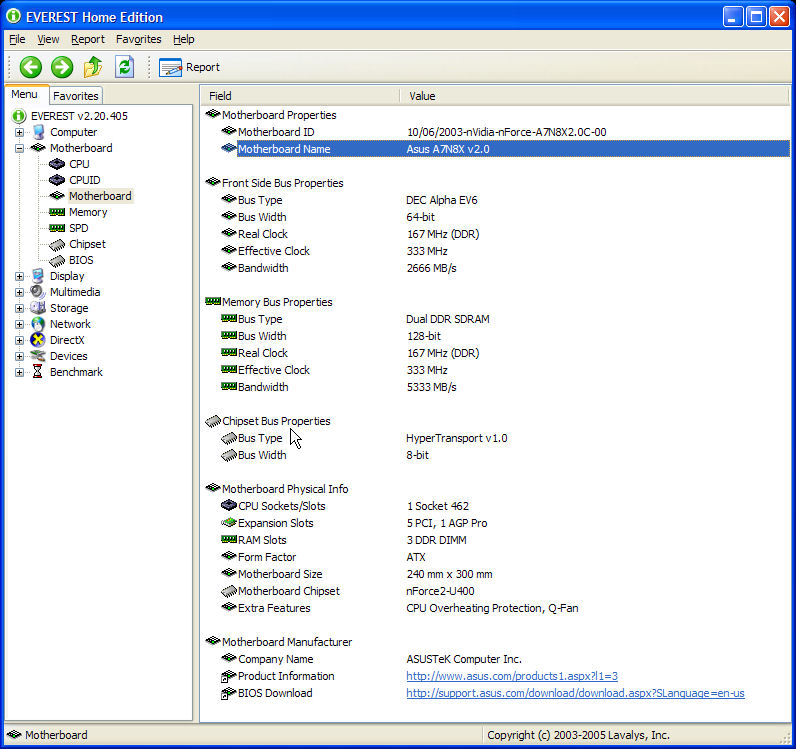796x749 pixels.
Task: Click the Expansion Slots green card icon
Action: click(229, 523)
